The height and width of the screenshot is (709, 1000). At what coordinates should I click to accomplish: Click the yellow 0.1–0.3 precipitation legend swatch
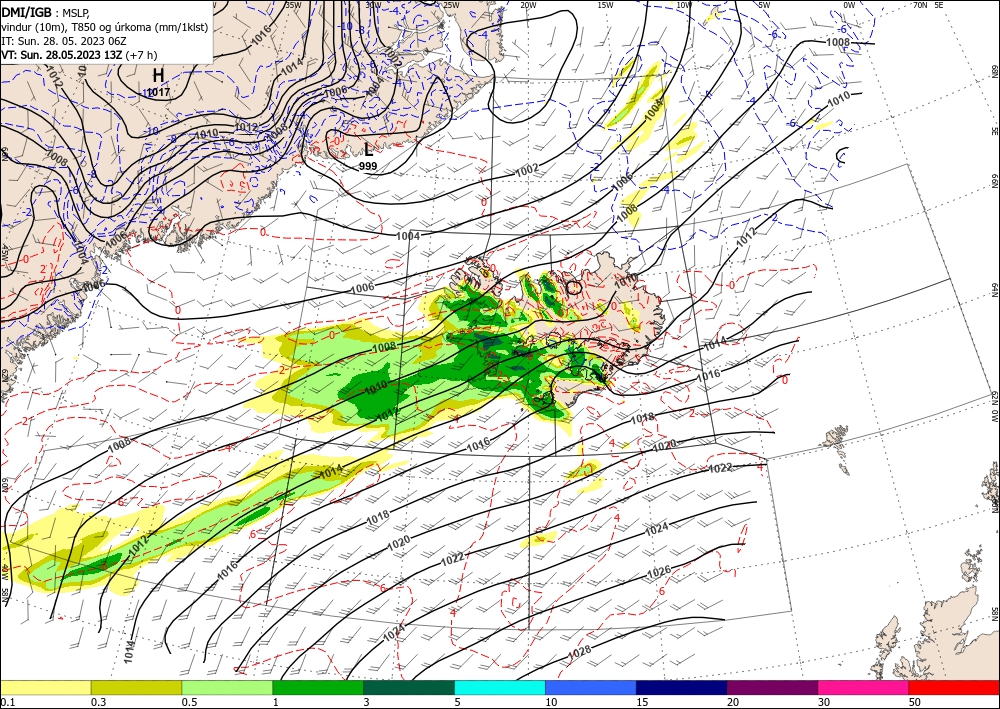(46, 687)
